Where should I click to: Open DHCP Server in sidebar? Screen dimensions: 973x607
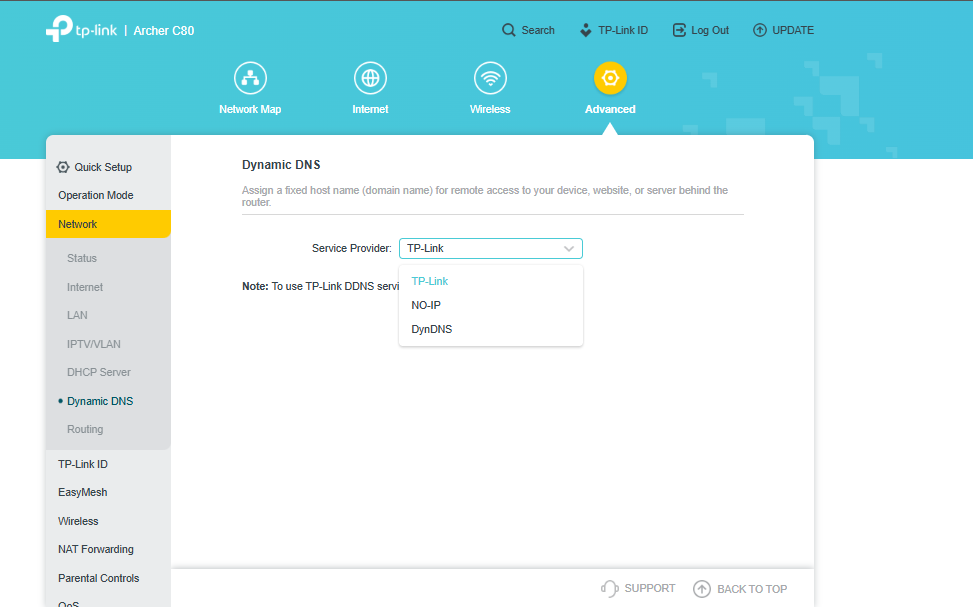point(99,372)
